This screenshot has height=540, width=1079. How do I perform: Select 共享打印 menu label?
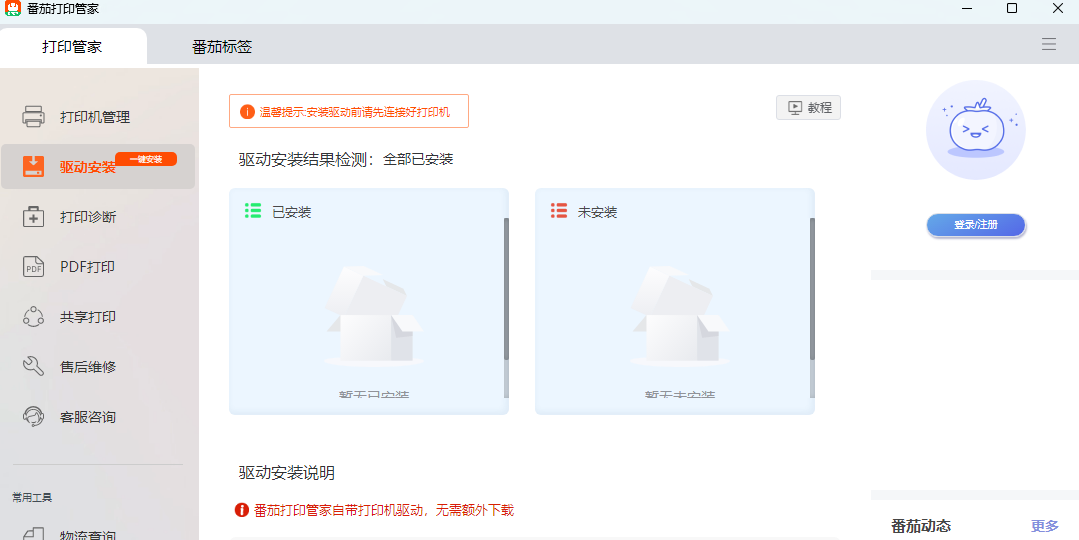click(88, 317)
